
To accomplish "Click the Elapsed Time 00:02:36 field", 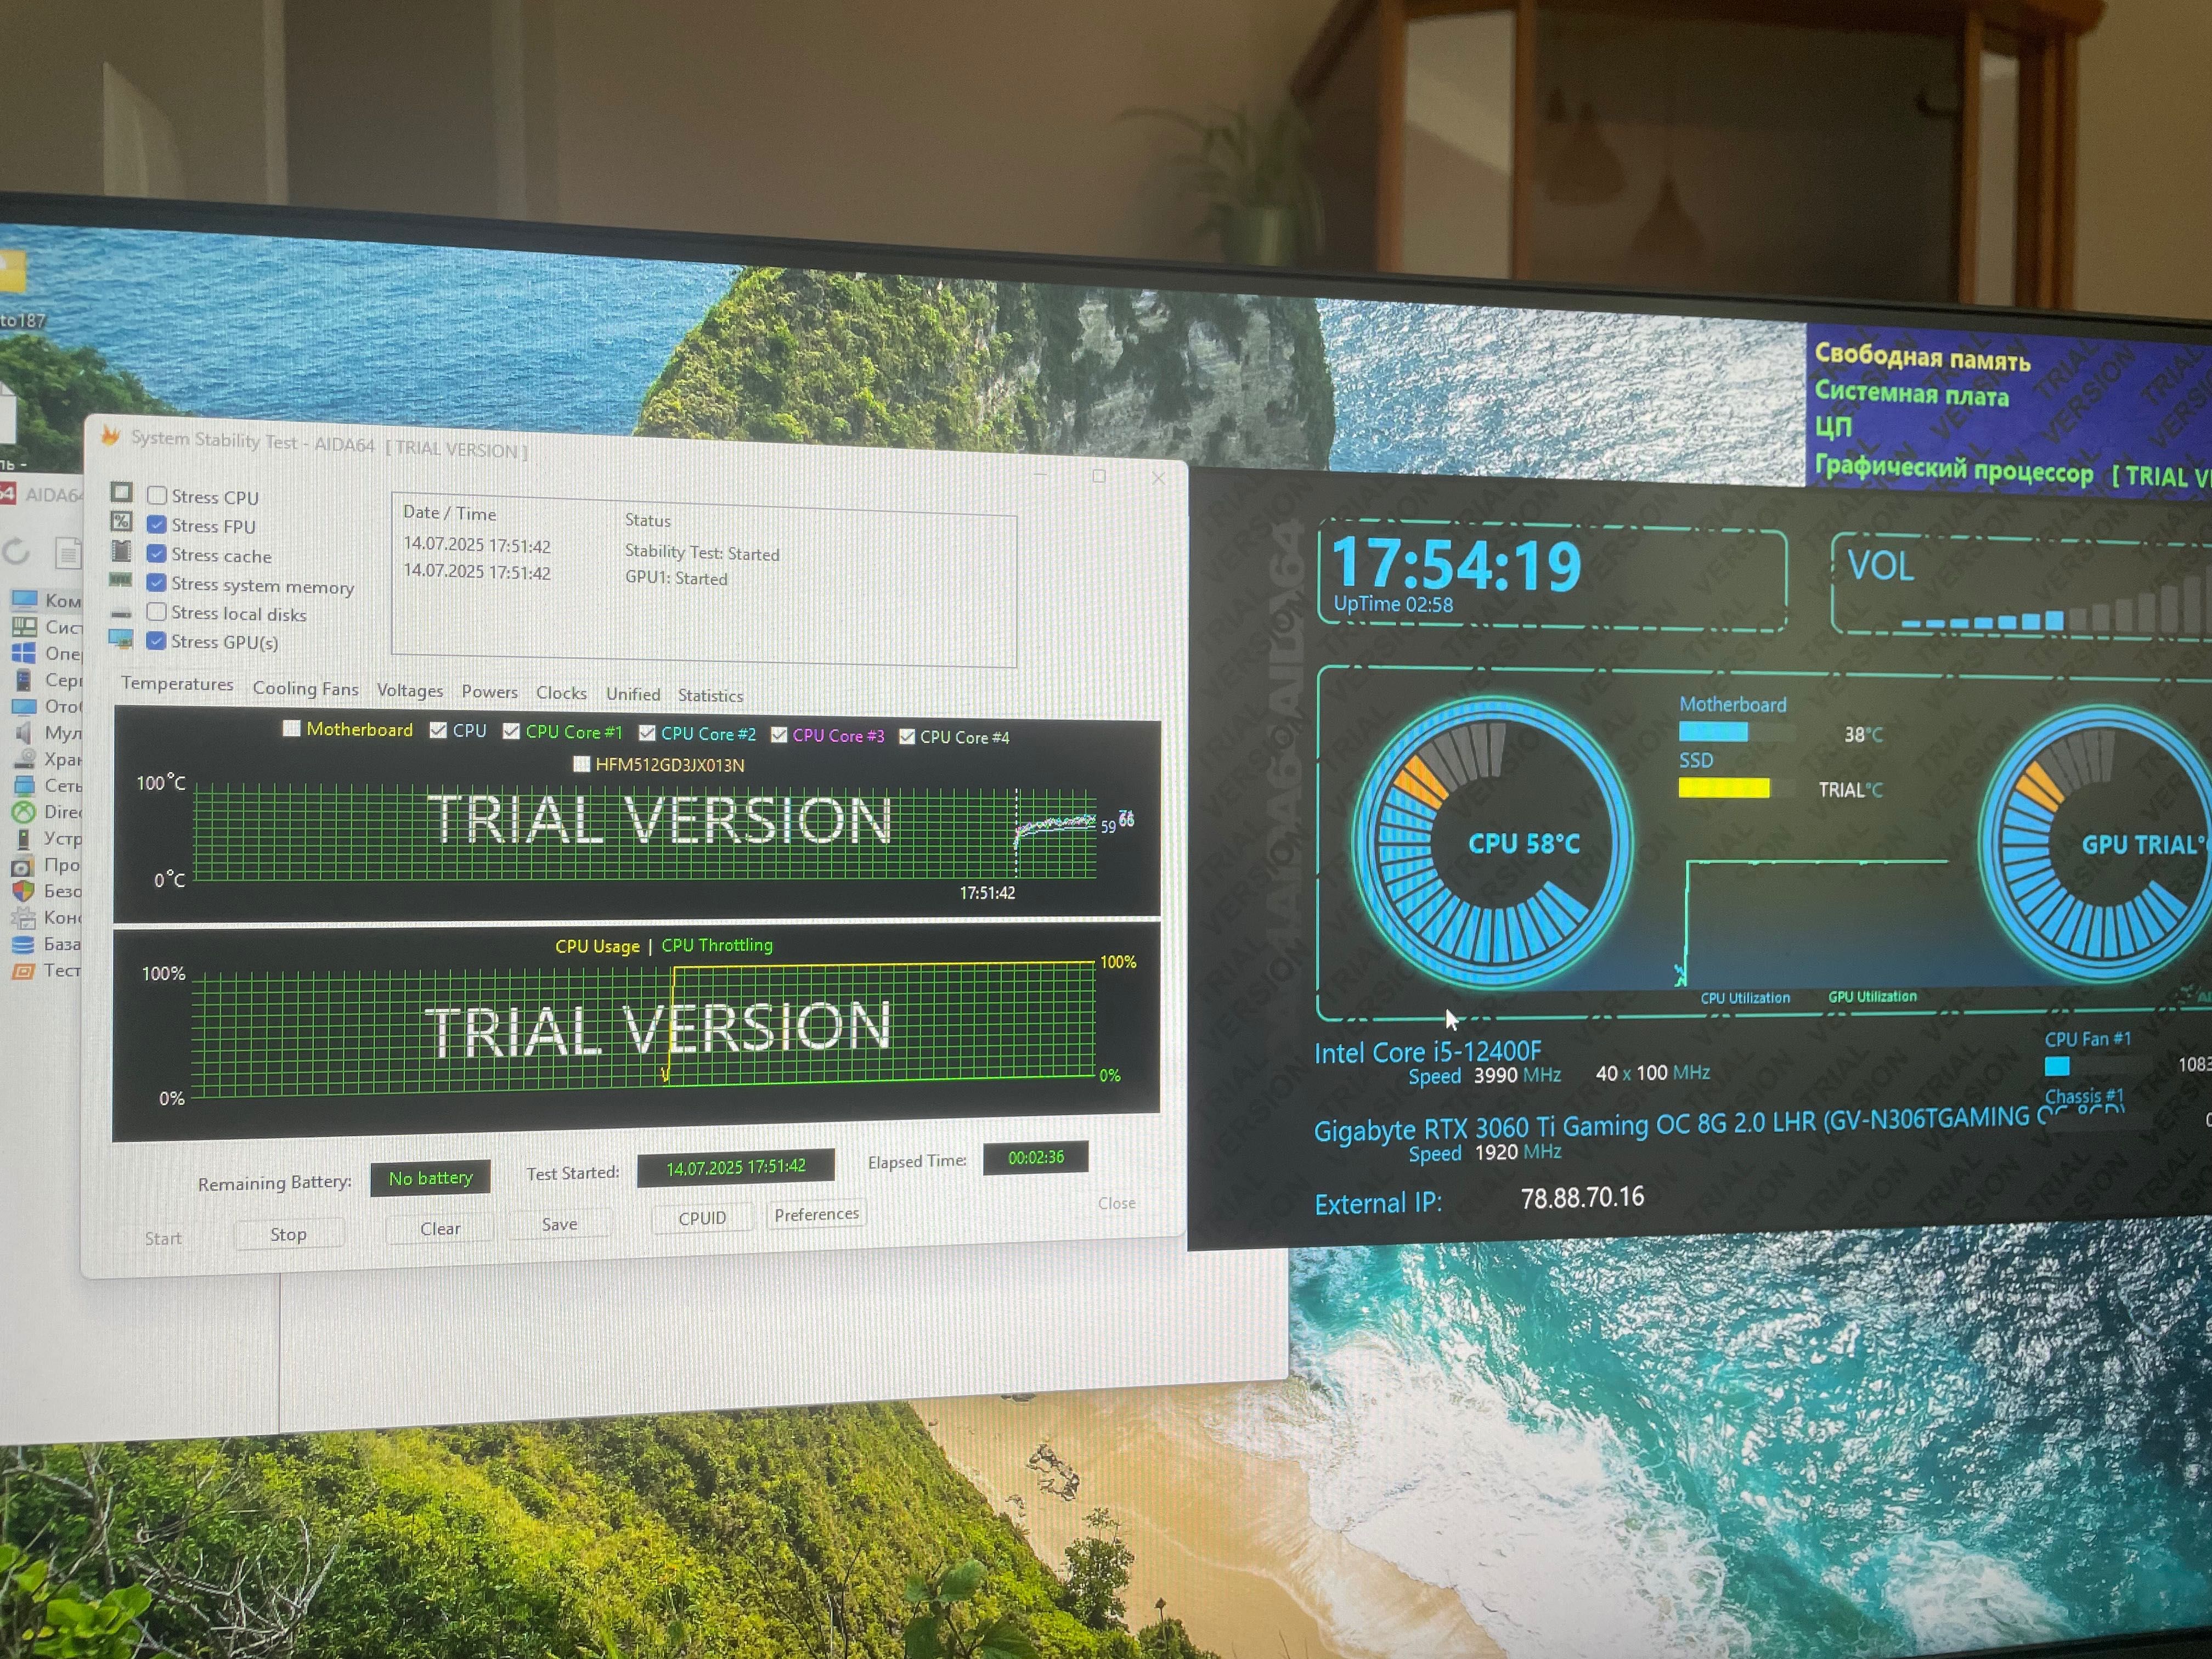I will 1035,1158.
